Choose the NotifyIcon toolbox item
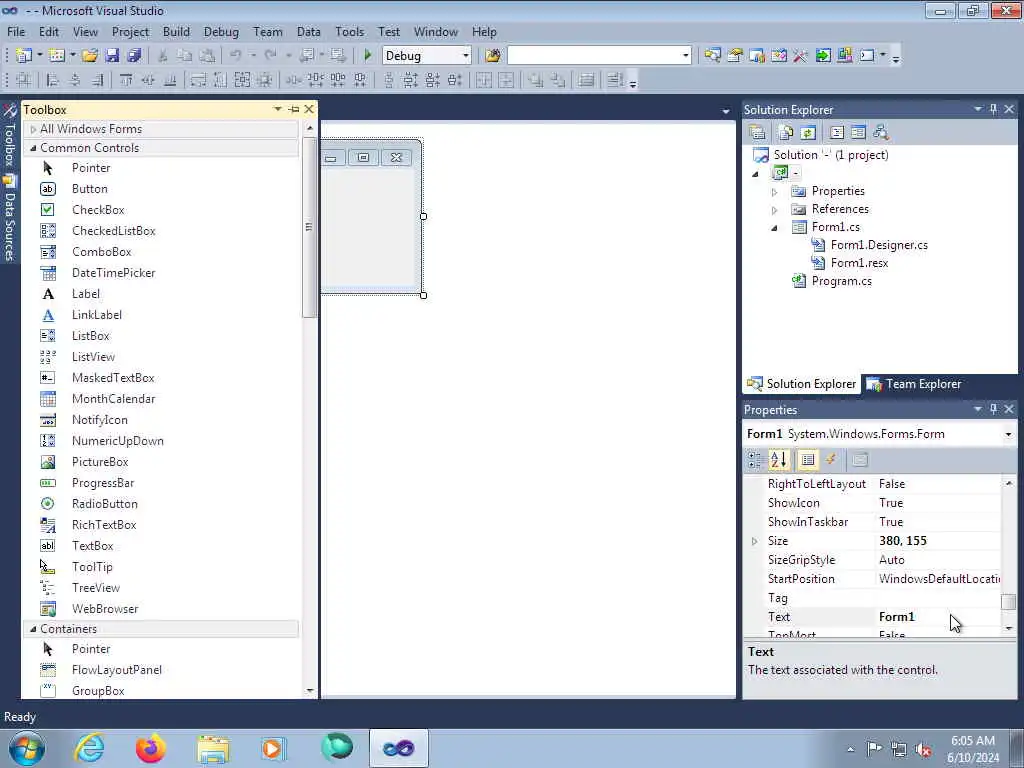1024x768 pixels. coord(99,420)
